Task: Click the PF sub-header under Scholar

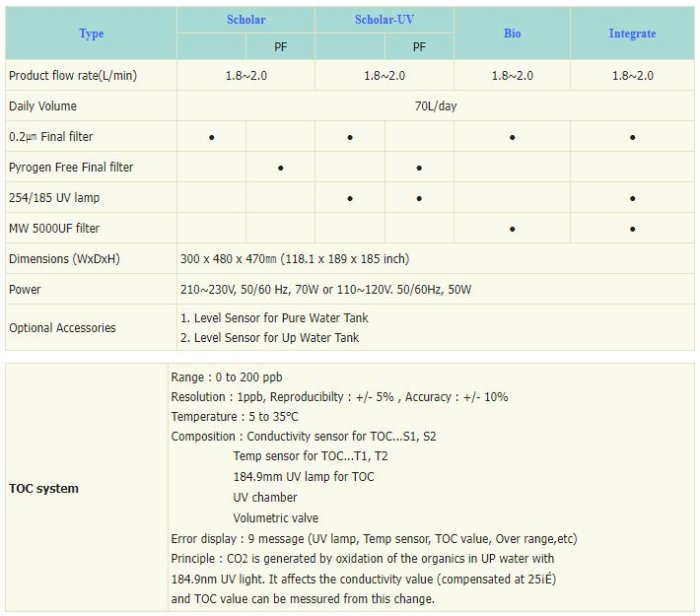Action: click(280, 46)
